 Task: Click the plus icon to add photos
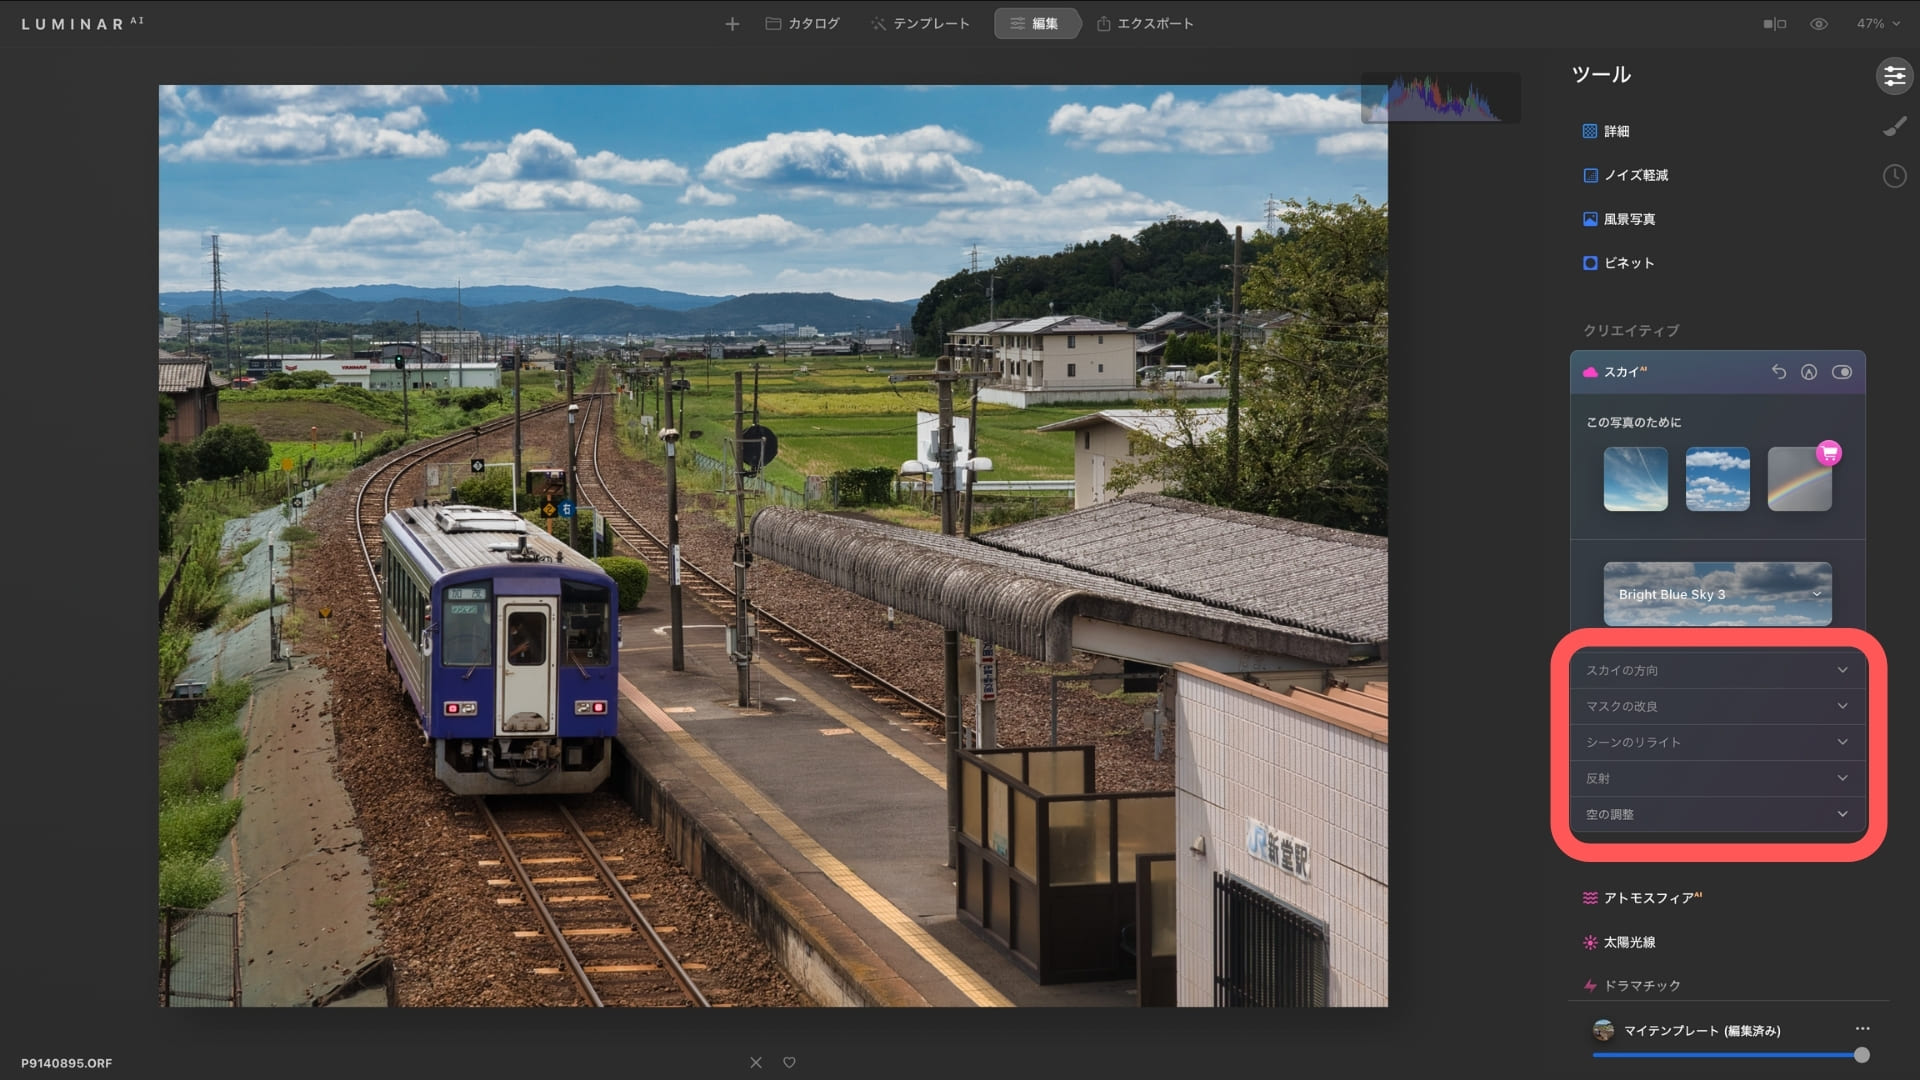pyautogui.click(x=732, y=23)
